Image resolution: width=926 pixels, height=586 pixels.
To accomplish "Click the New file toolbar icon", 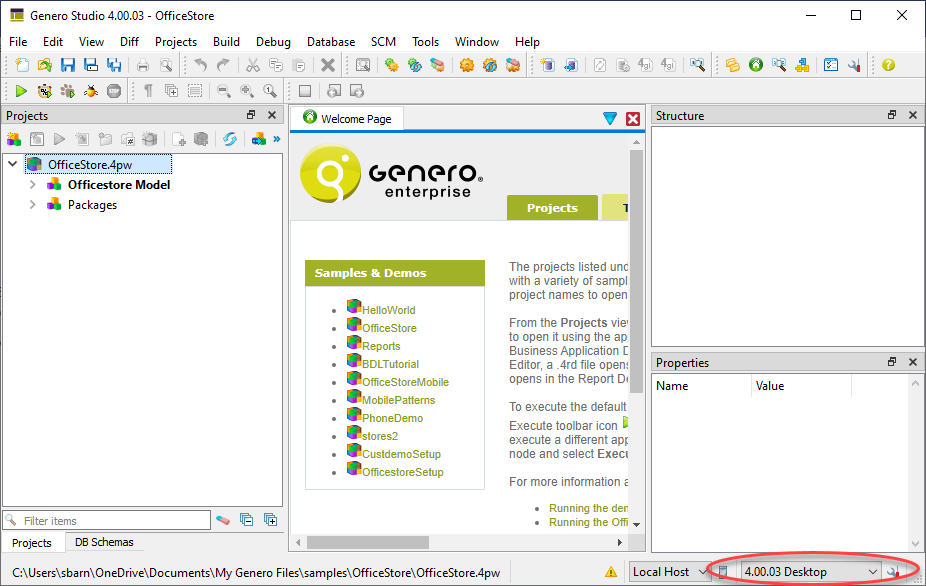I will (x=22, y=65).
